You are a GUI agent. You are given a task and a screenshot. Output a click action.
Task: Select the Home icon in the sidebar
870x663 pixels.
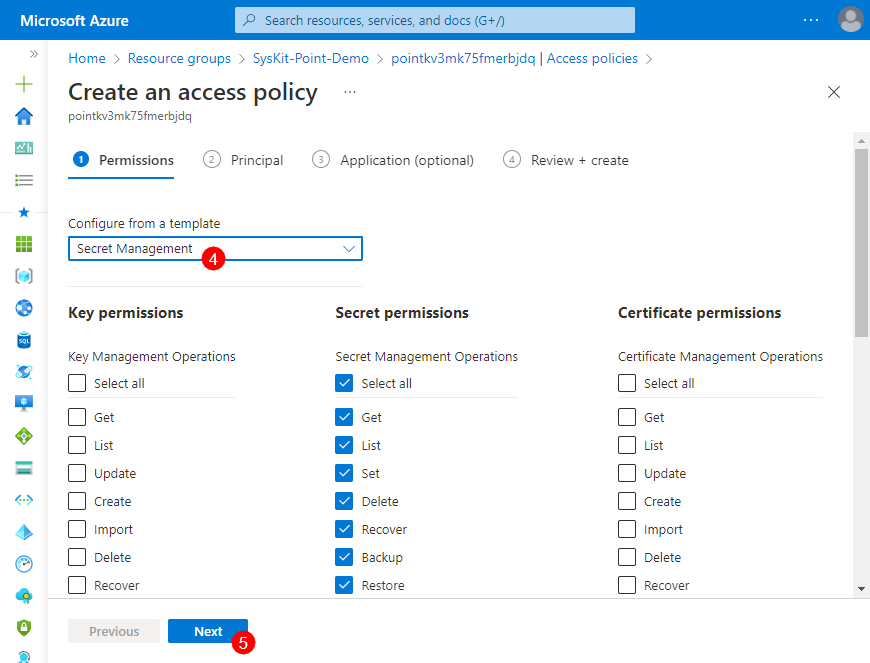(x=23, y=116)
